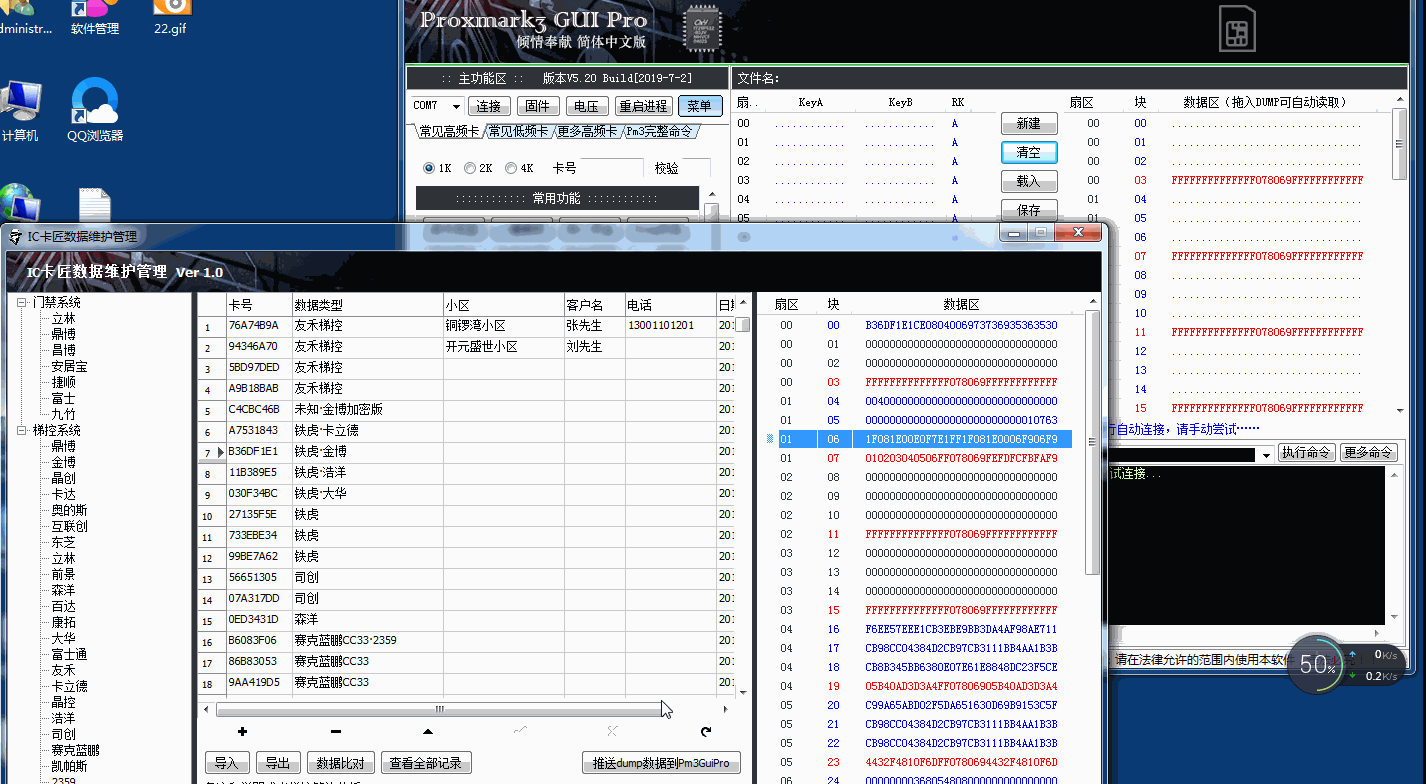Click the edit record triangle icon
Image resolution: width=1426 pixels, height=784 pixels.
pyautogui.click(x=428, y=732)
